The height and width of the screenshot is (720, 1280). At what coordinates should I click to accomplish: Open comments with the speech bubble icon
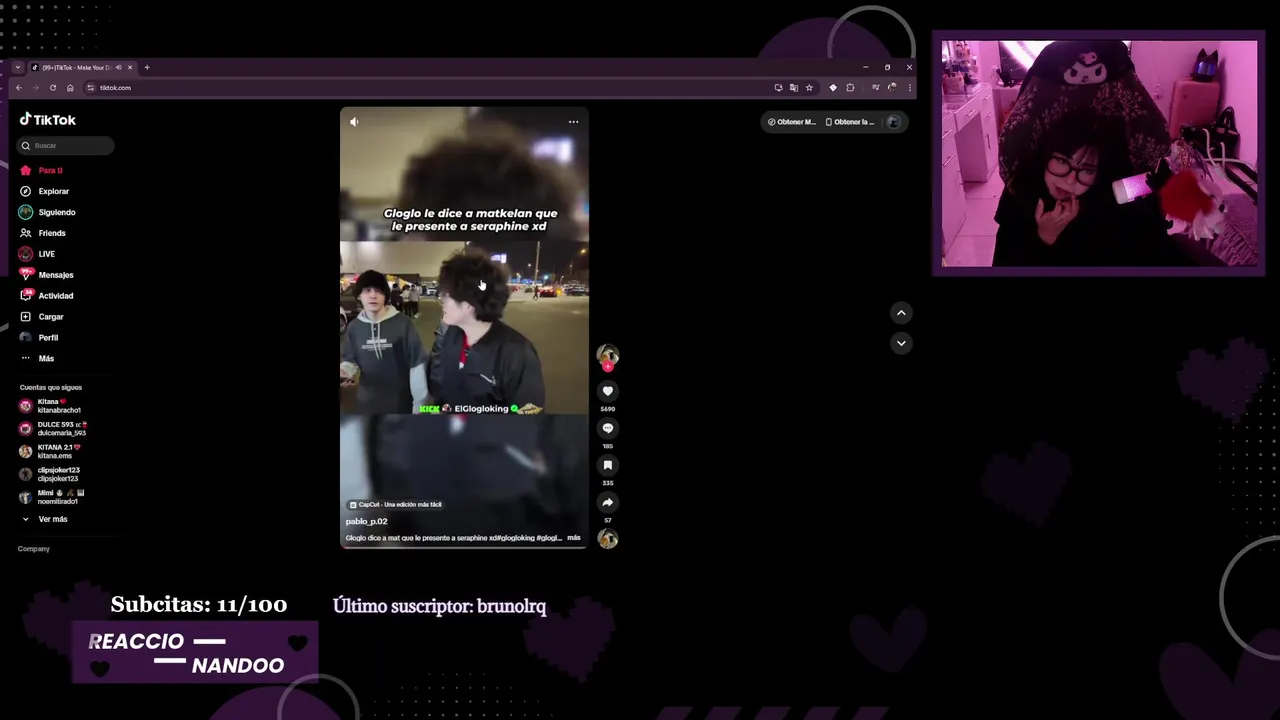tap(607, 428)
